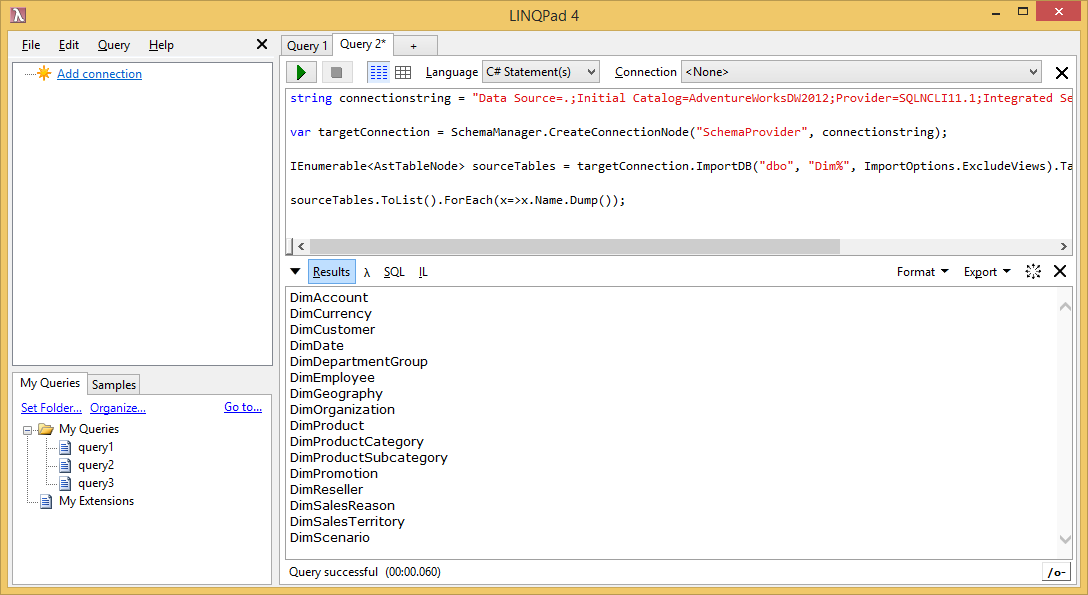
Task: Open the Connection dropdown
Action: (x=861, y=72)
